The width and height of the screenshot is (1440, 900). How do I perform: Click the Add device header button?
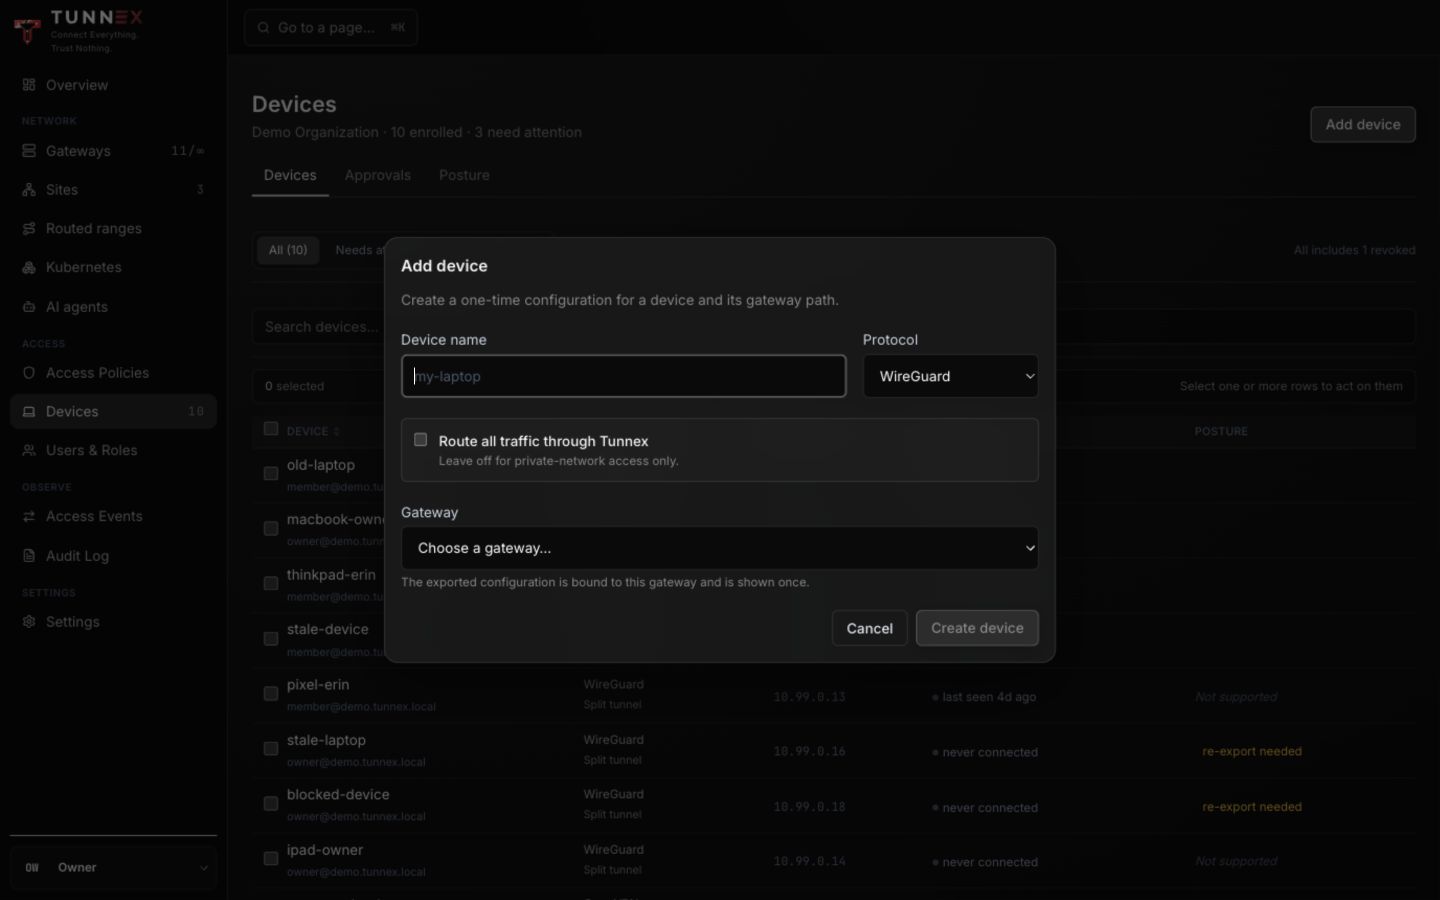[1363, 124]
